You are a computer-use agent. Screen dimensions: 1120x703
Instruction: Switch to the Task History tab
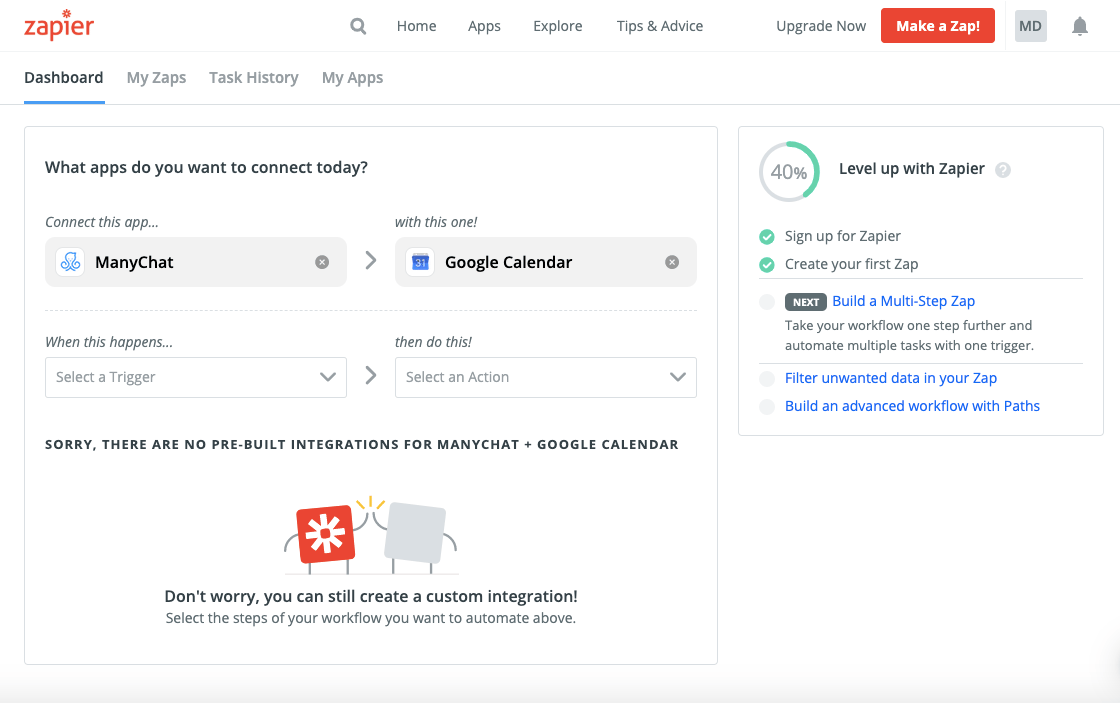pos(254,78)
